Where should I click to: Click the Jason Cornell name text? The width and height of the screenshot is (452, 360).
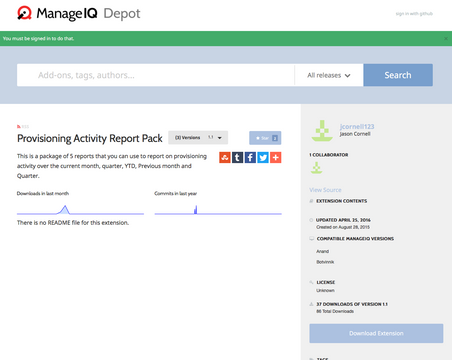click(355, 134)
